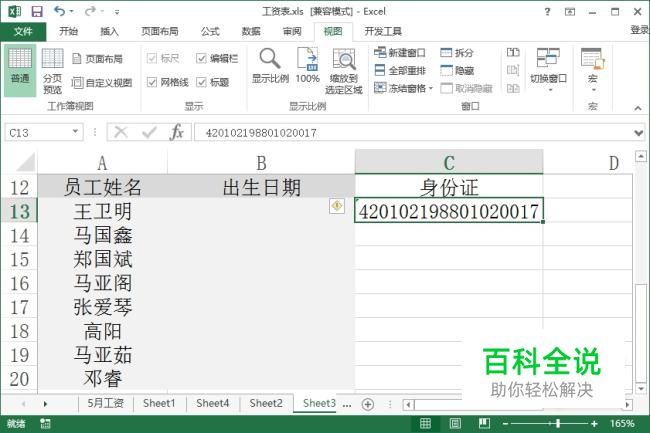This screenshot has width=650, height=433.
Task: Open the Home tab
Action: 68,31
